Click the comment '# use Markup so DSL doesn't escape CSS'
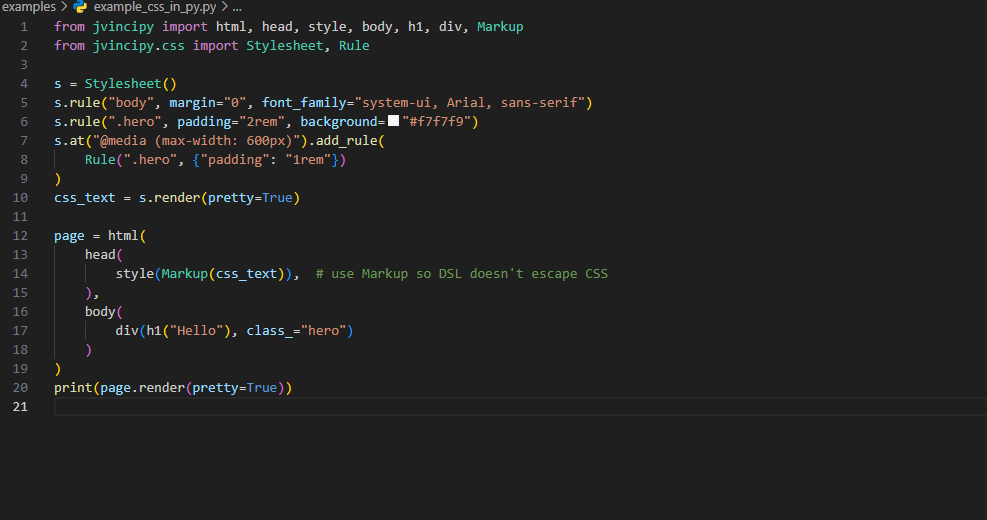Image resolution: width=987 pixels, height=520 pixels. [462, 274]
